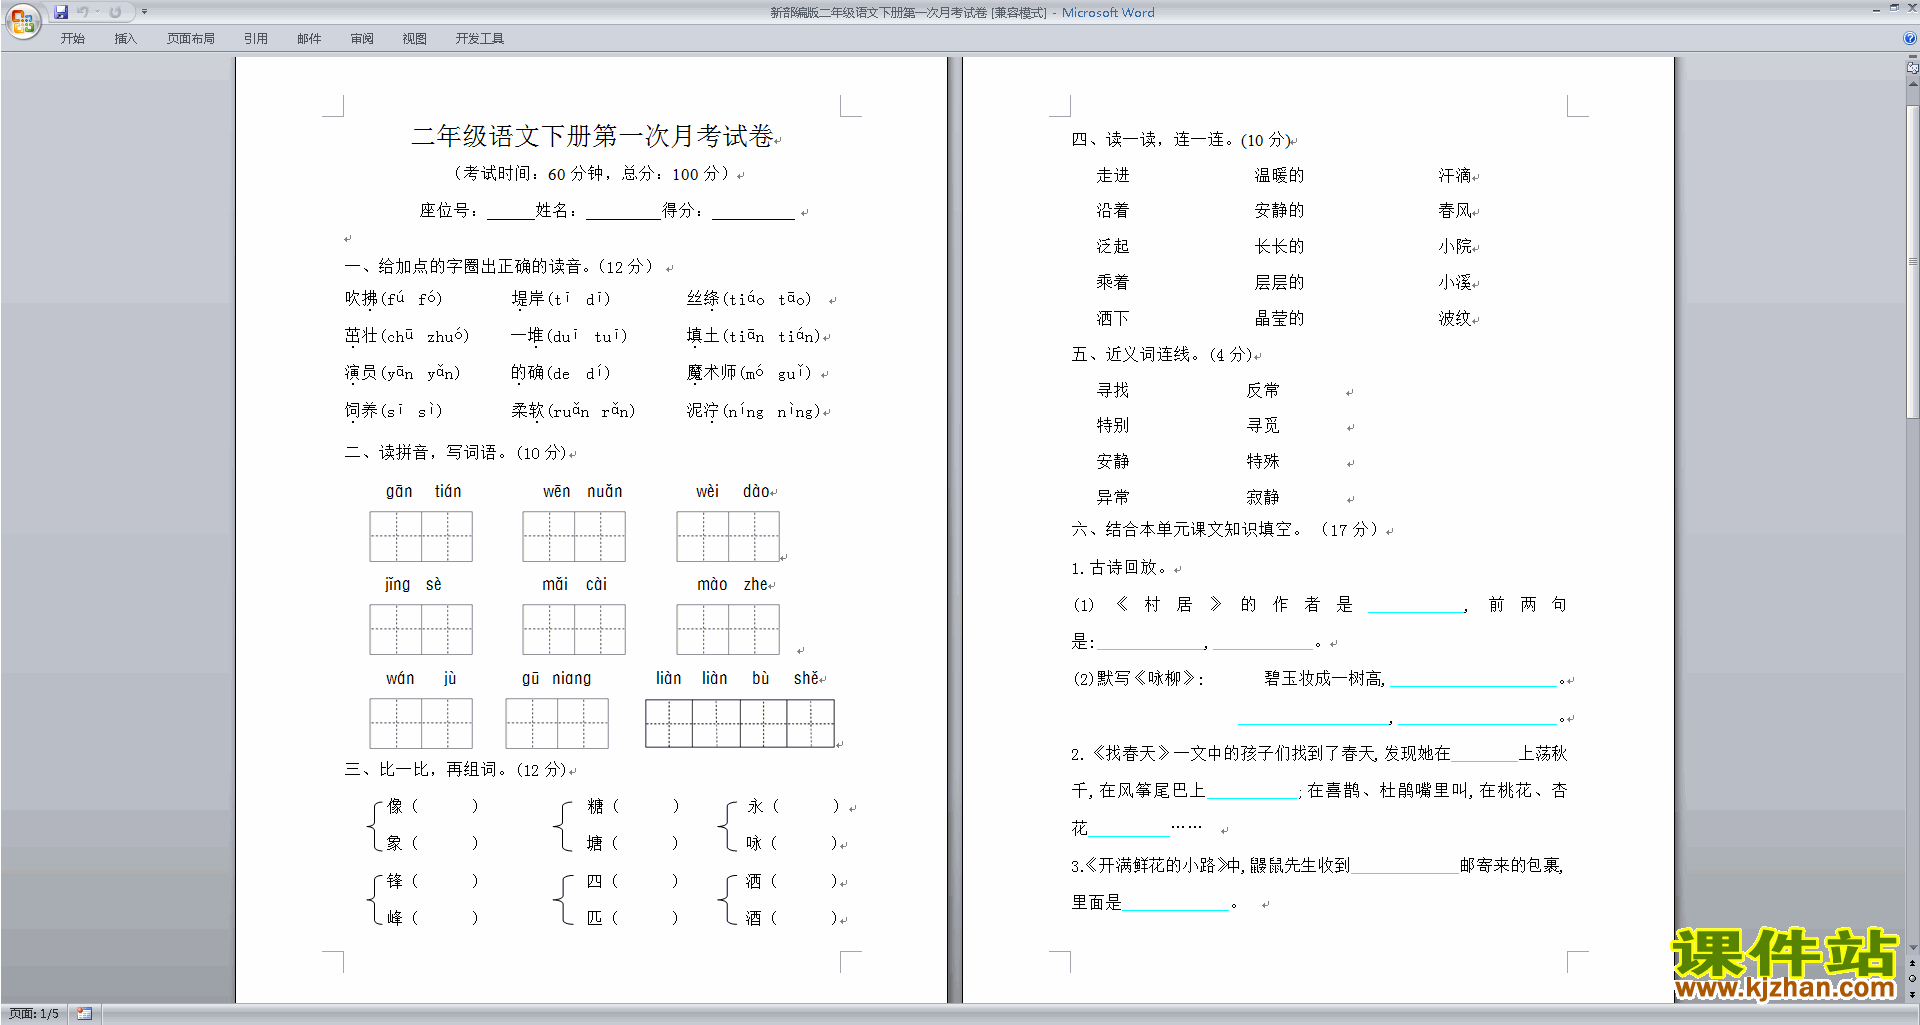Click the 座位号 blank line

510,212
